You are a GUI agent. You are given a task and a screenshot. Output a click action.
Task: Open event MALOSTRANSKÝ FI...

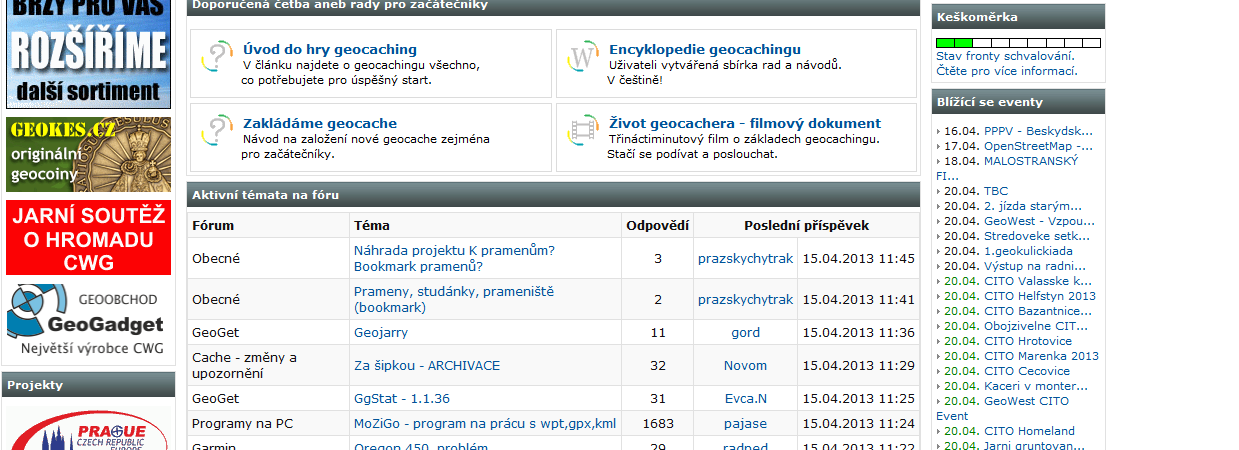1007,168
